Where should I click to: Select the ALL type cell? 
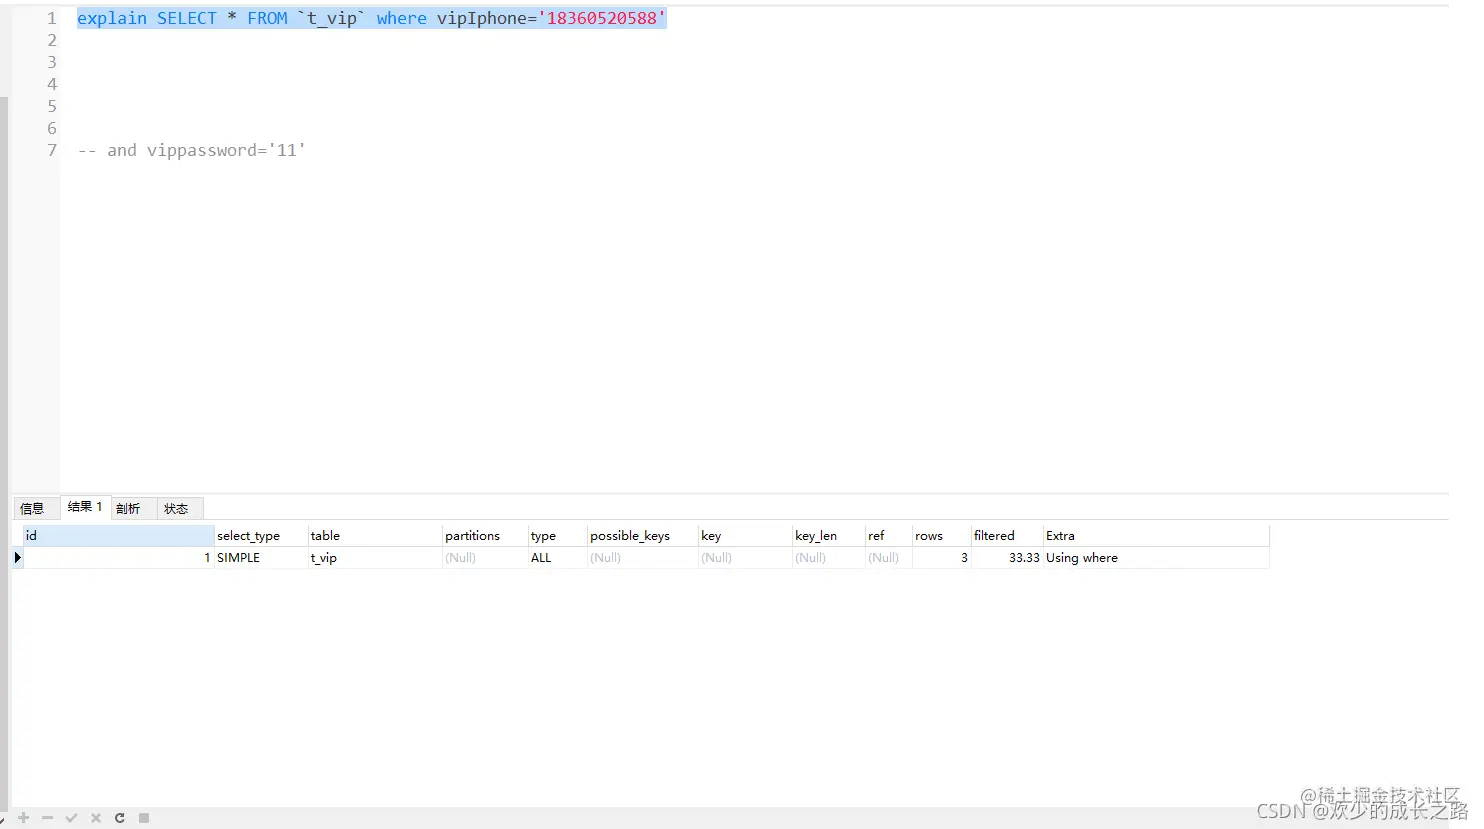click(x=558, y=558)
